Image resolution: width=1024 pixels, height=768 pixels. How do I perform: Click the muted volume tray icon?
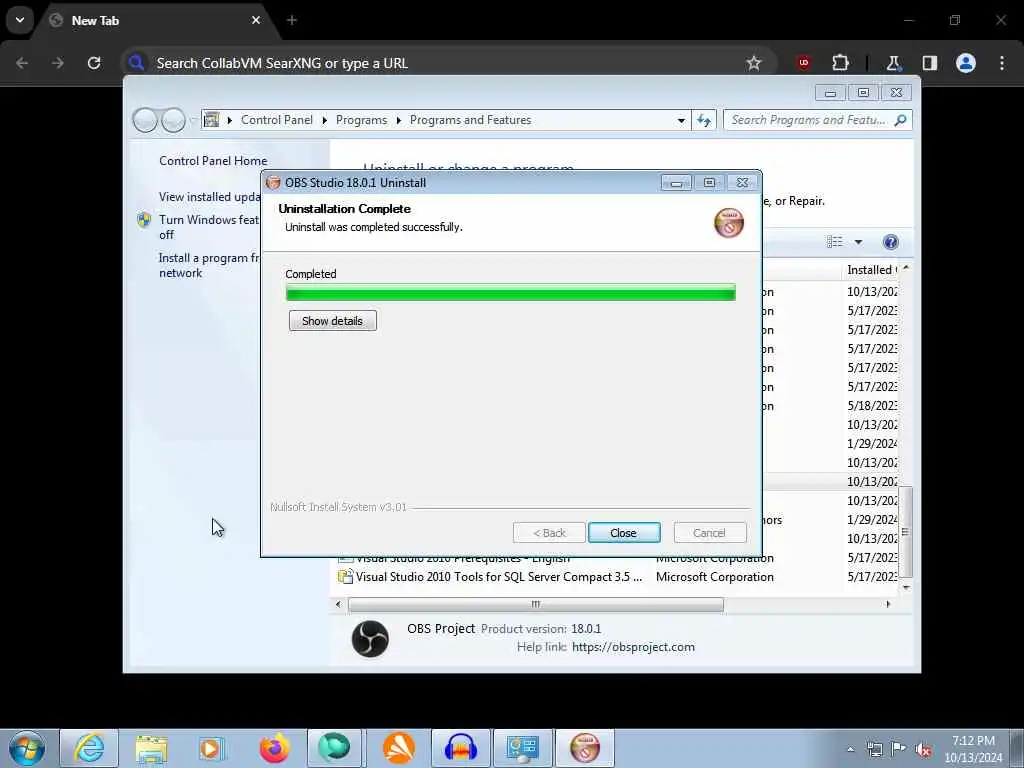tap(923, 749)
